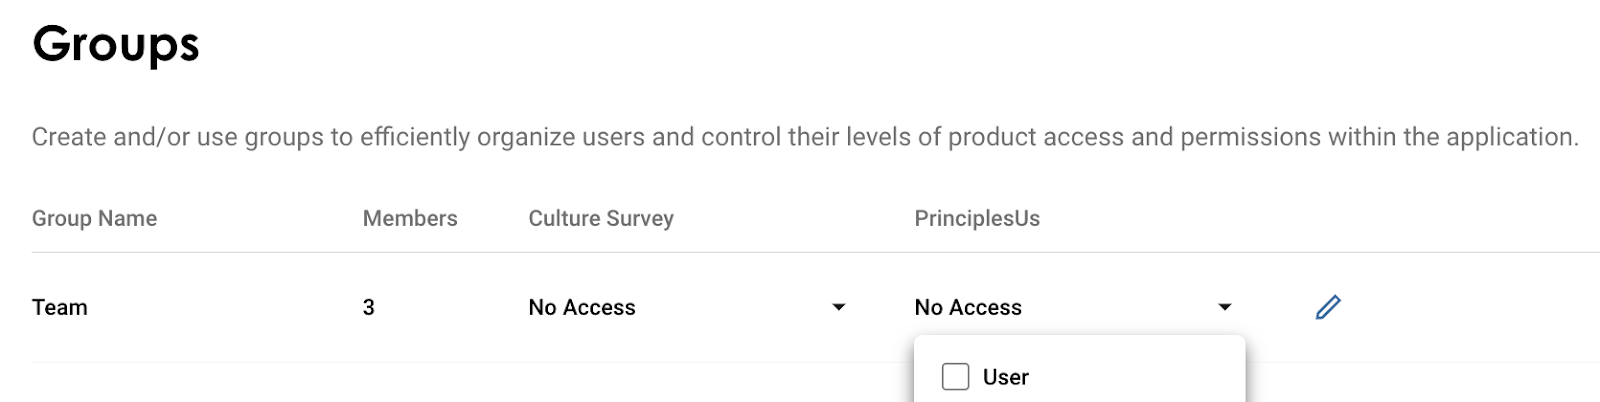Click the pencil edit icon for Team
The image size is (1600, 402).
point(1328,307)
